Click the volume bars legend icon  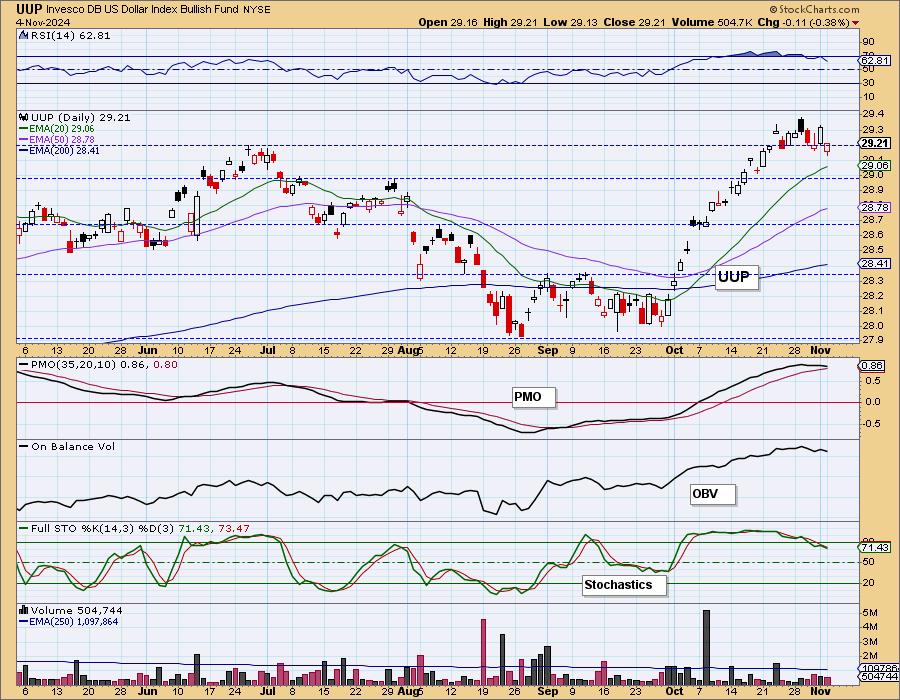pyautogui.click(x=24, y=610)
